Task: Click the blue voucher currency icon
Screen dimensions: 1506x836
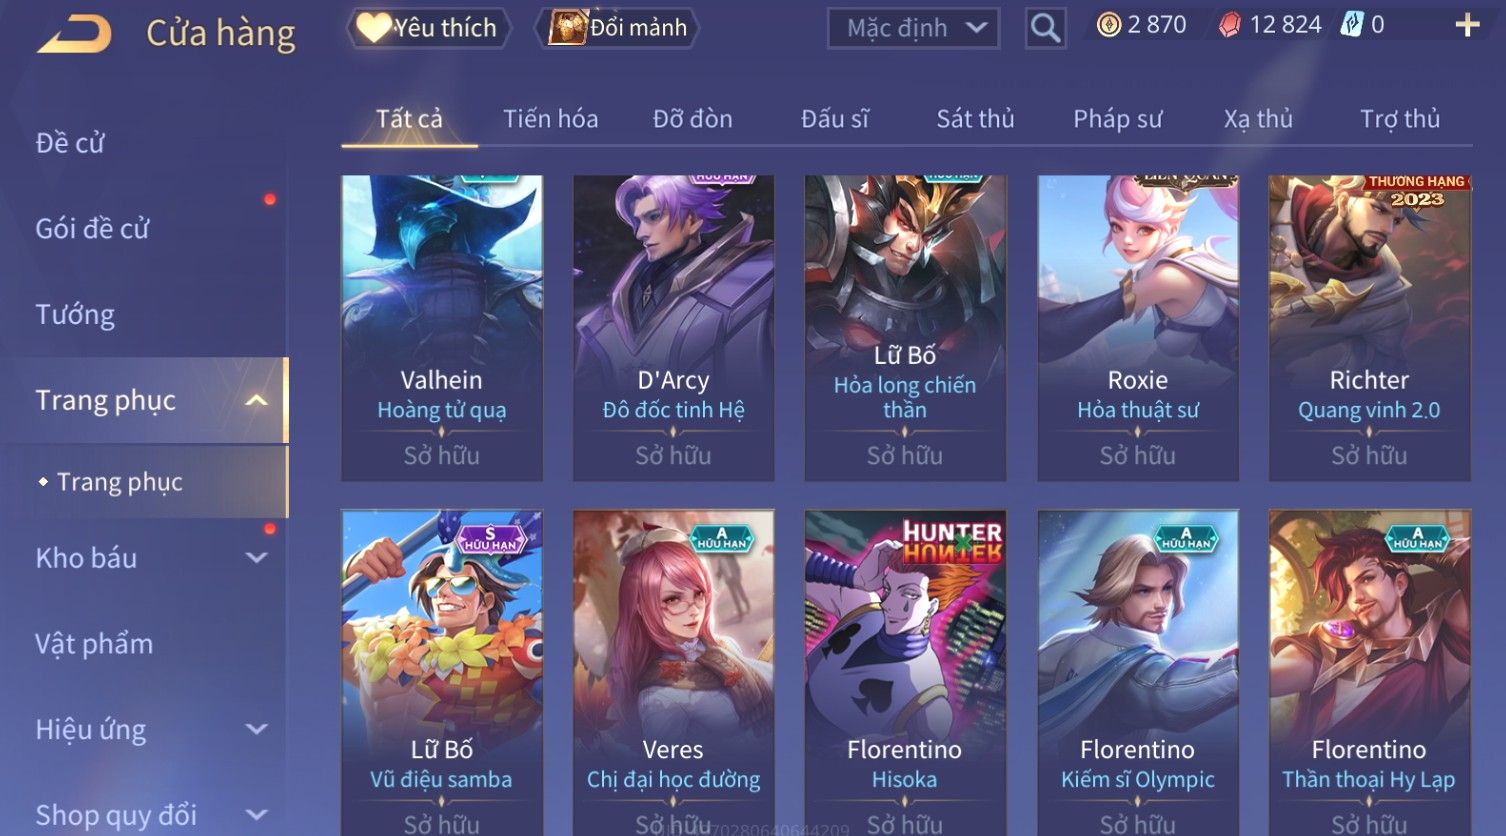Action: coord(1352,25)
